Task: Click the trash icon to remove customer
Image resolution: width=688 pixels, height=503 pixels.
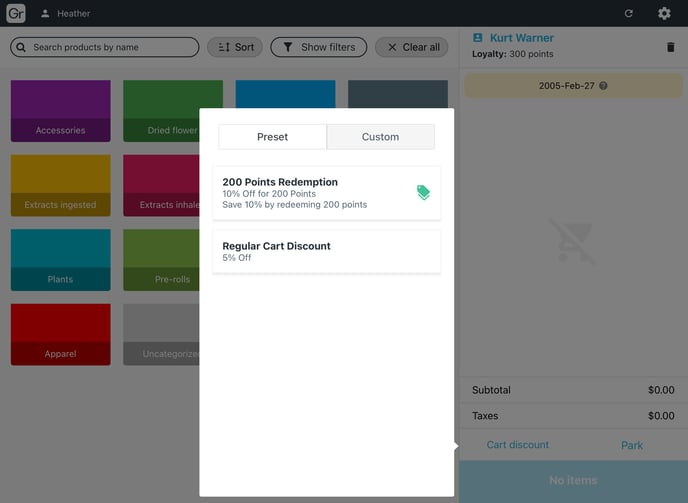Action: pos(670,46)
